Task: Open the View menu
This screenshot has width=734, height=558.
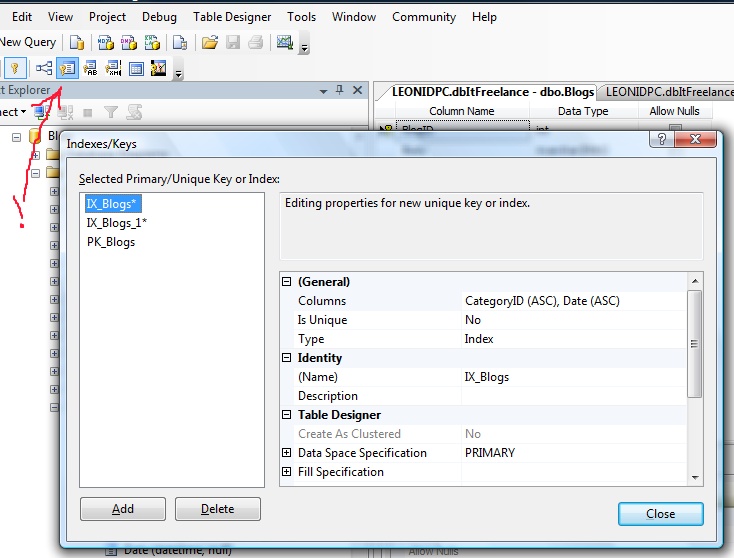Action: (60, 17)
